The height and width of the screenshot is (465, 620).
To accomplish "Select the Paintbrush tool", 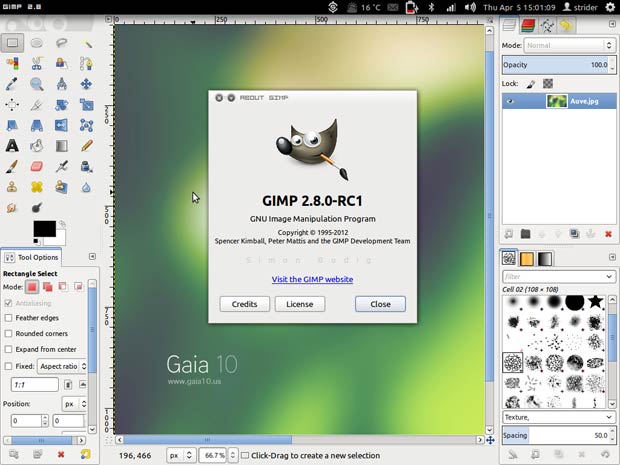I will point(11,166).
